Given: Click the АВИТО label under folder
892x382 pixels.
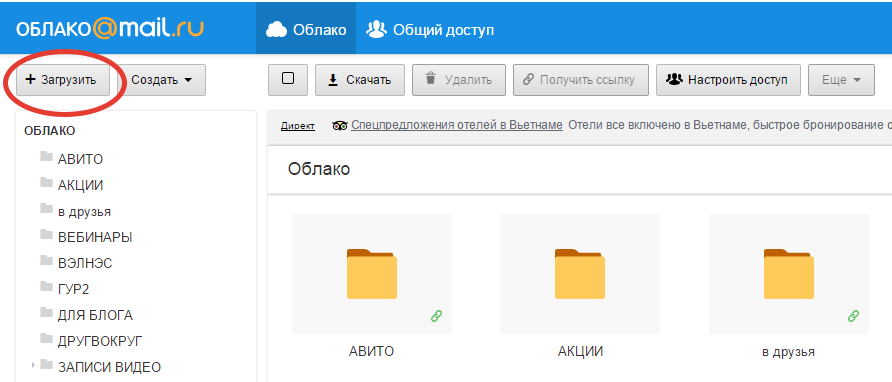Looking at the screenshot, I should (x=371, y=351).
